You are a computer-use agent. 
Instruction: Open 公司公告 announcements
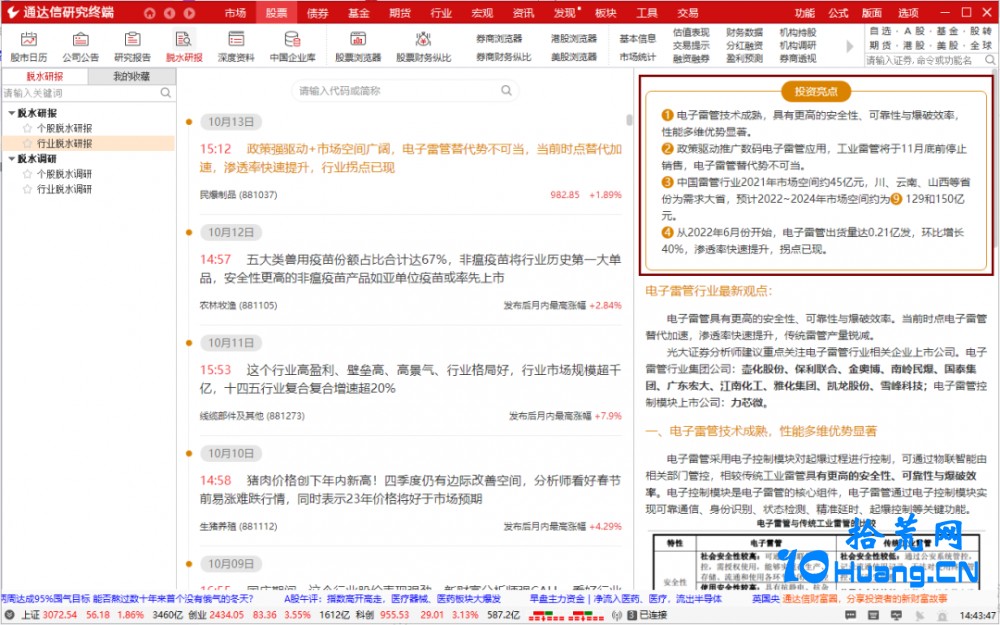[x=80, y=47]
